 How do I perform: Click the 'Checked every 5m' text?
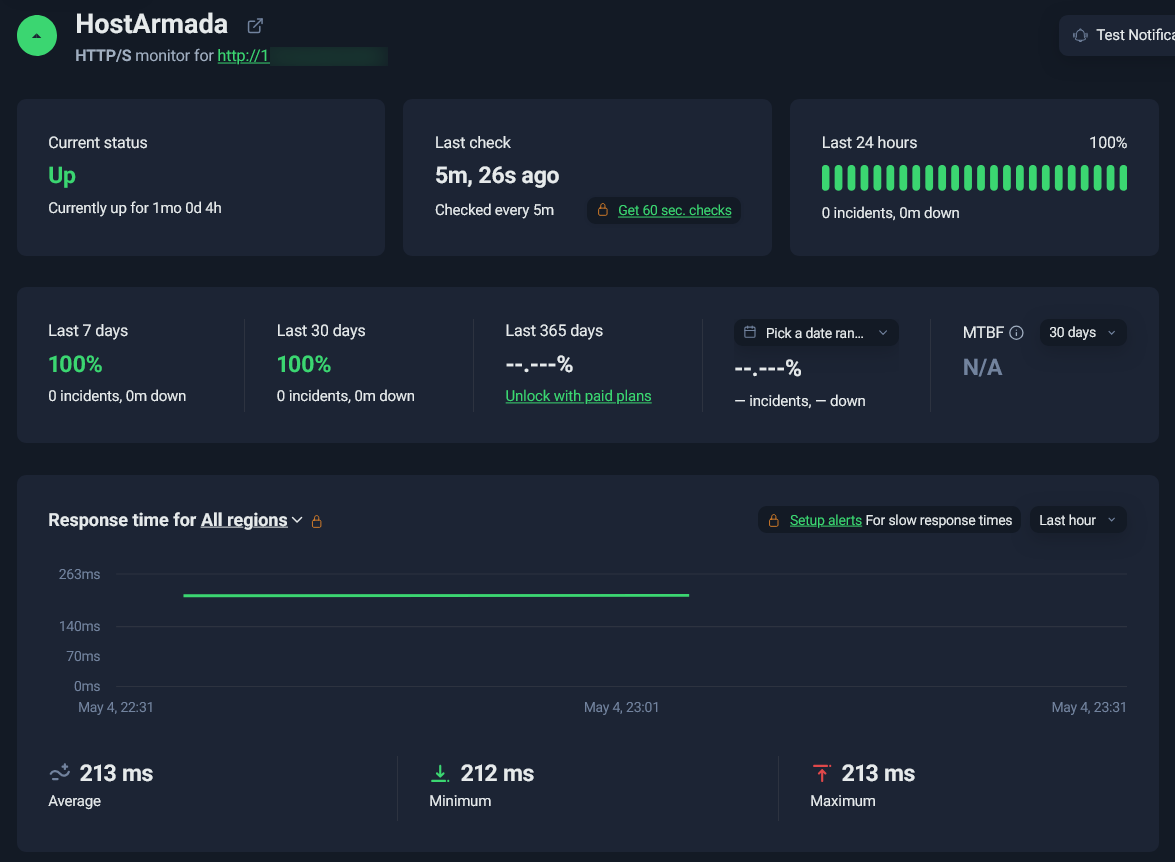[x=495, y=211]
